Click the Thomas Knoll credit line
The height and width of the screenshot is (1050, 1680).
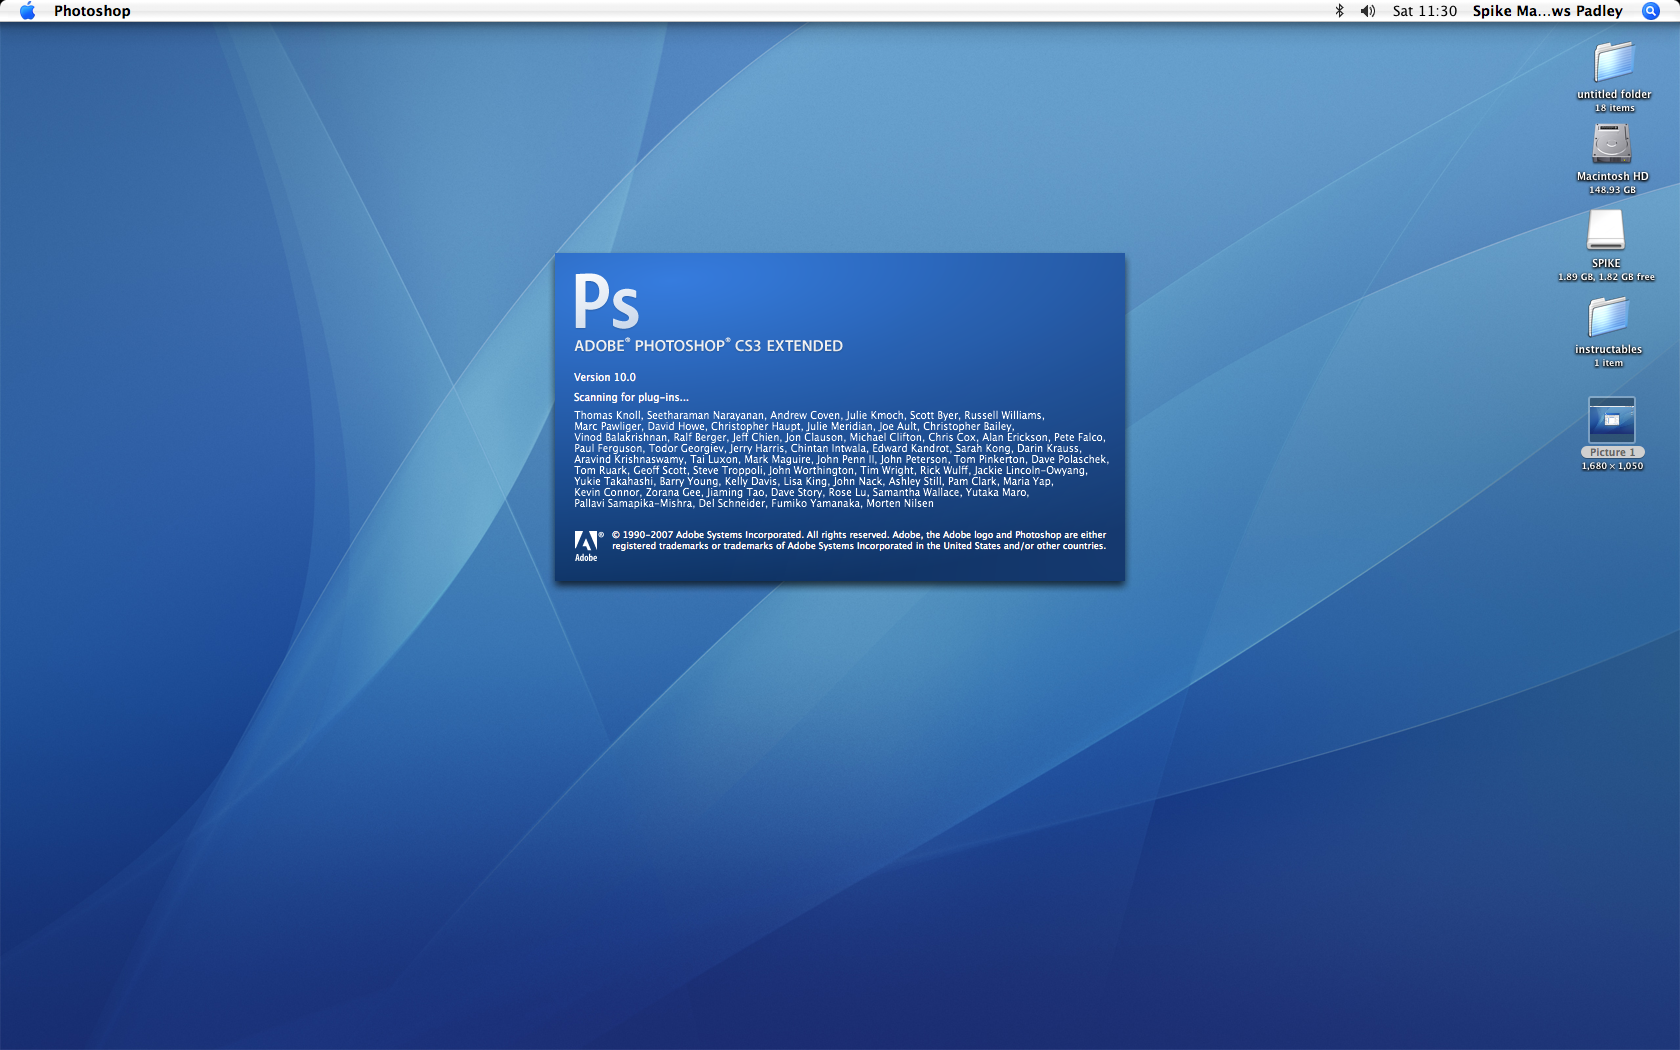(x=809, y=416)
